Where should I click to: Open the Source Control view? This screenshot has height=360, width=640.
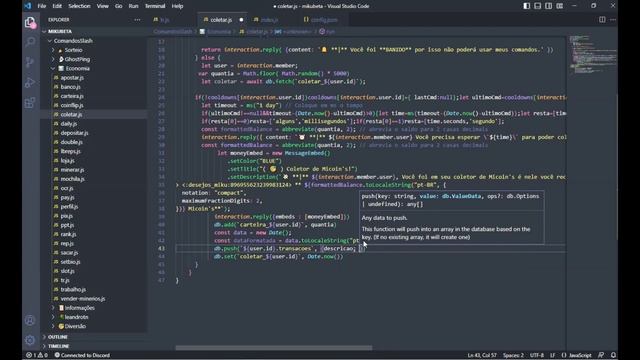point(30,62)
